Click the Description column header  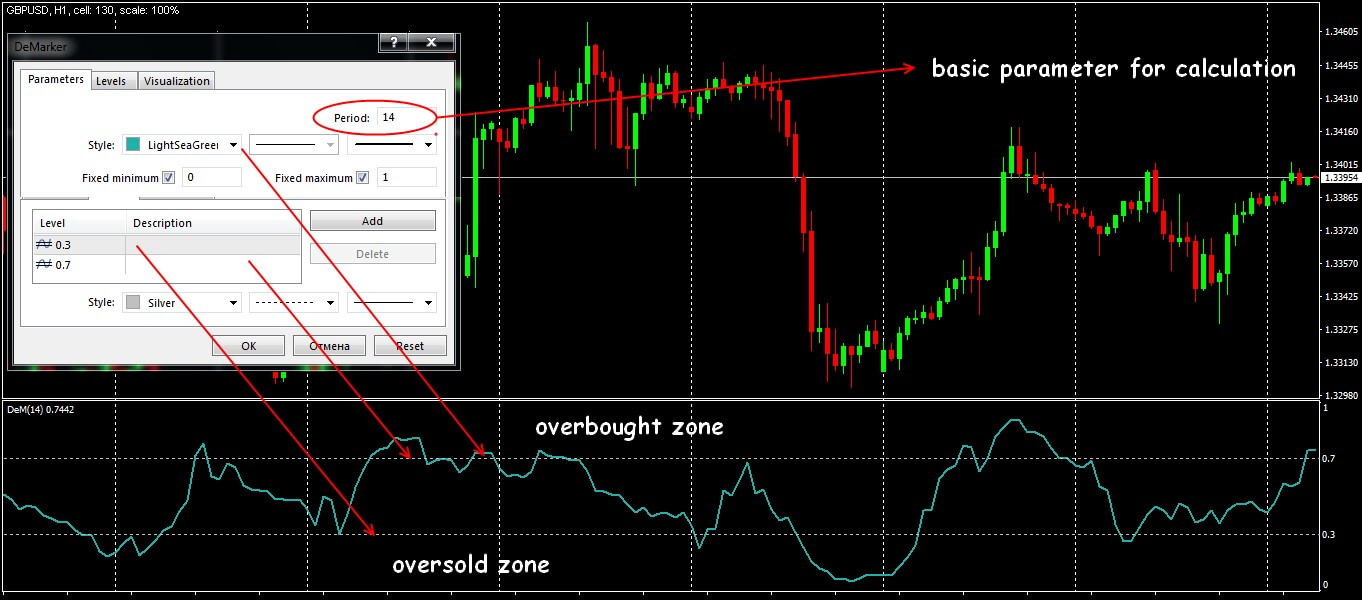213,223
